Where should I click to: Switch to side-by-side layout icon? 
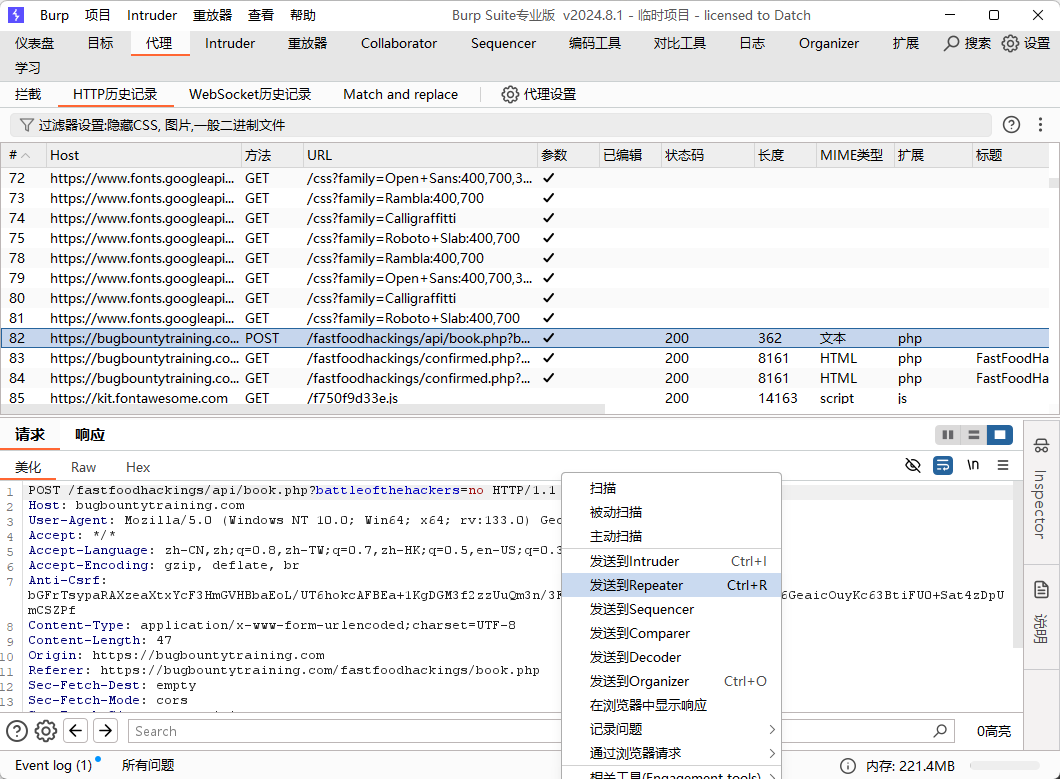[948, 435]
